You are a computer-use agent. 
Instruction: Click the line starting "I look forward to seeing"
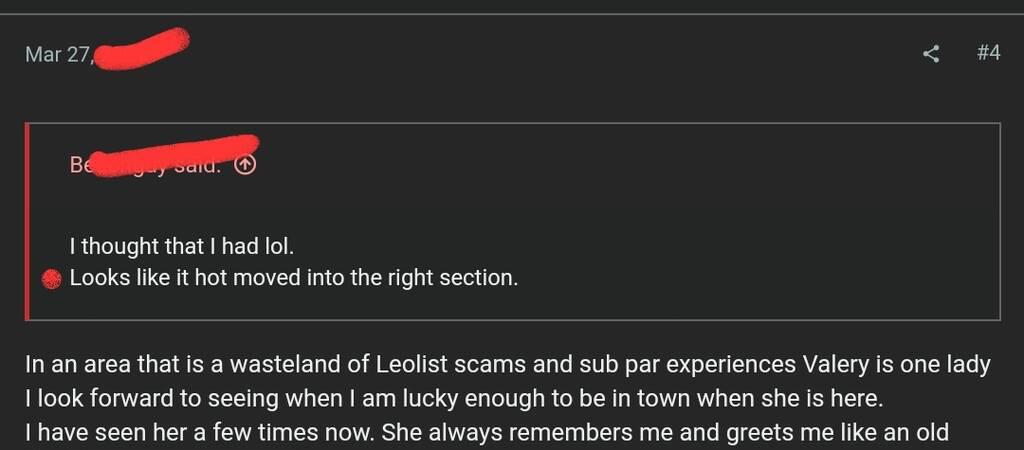pos(454,398)
